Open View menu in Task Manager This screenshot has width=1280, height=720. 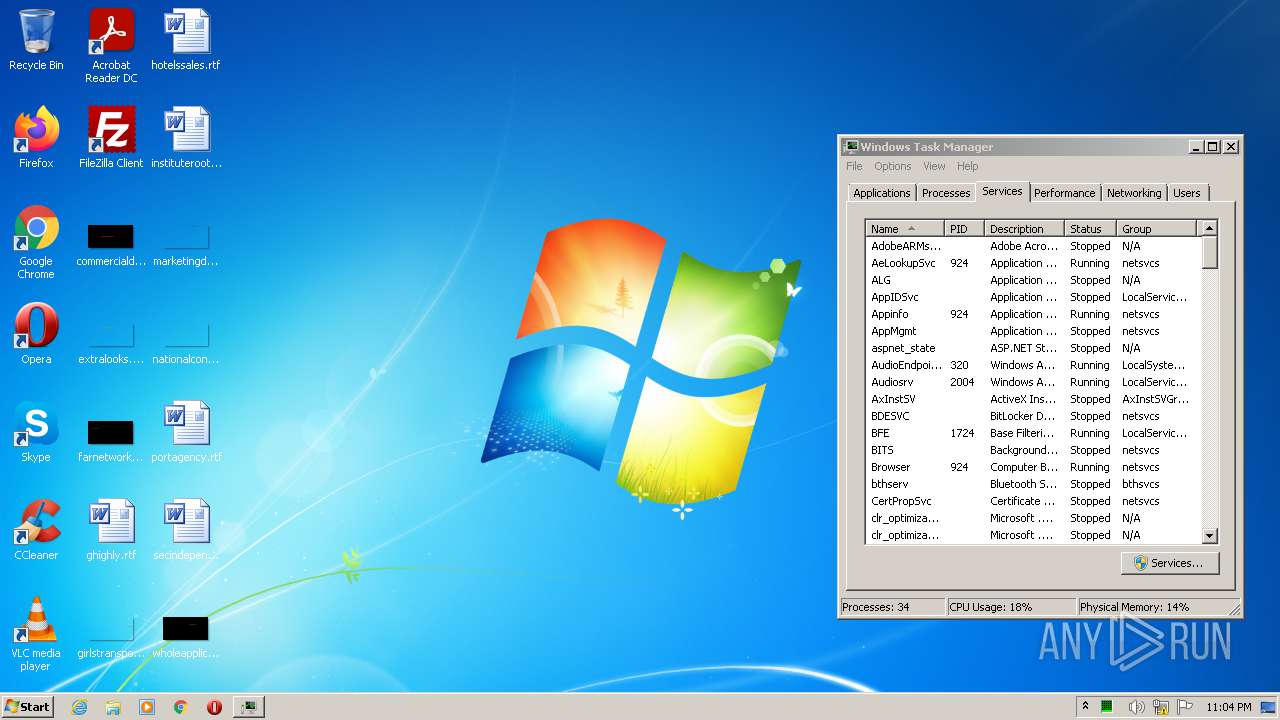[x=934, y=166]
